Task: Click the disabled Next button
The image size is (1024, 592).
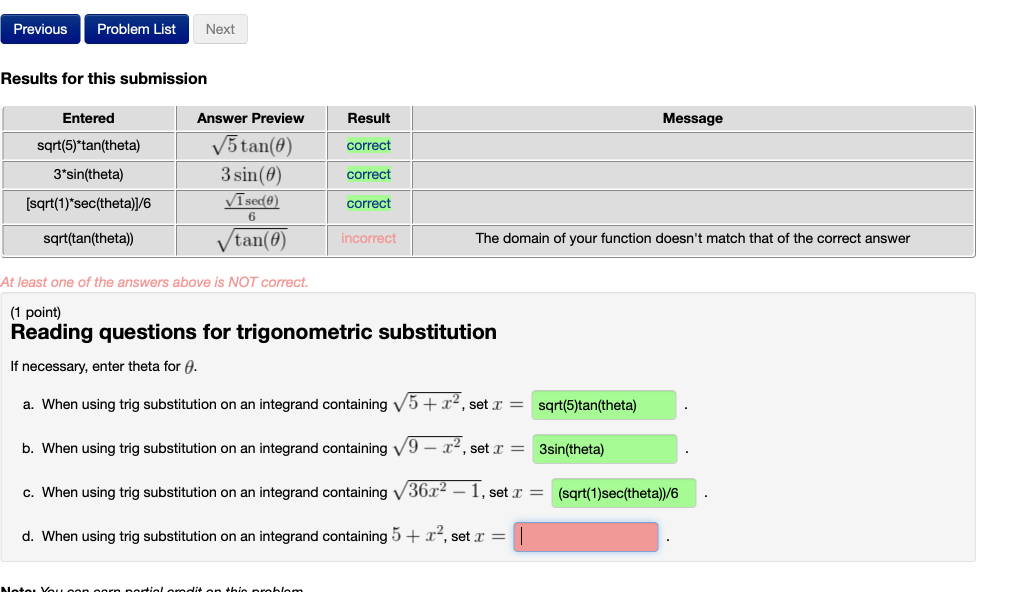Action: pos(220,29)
